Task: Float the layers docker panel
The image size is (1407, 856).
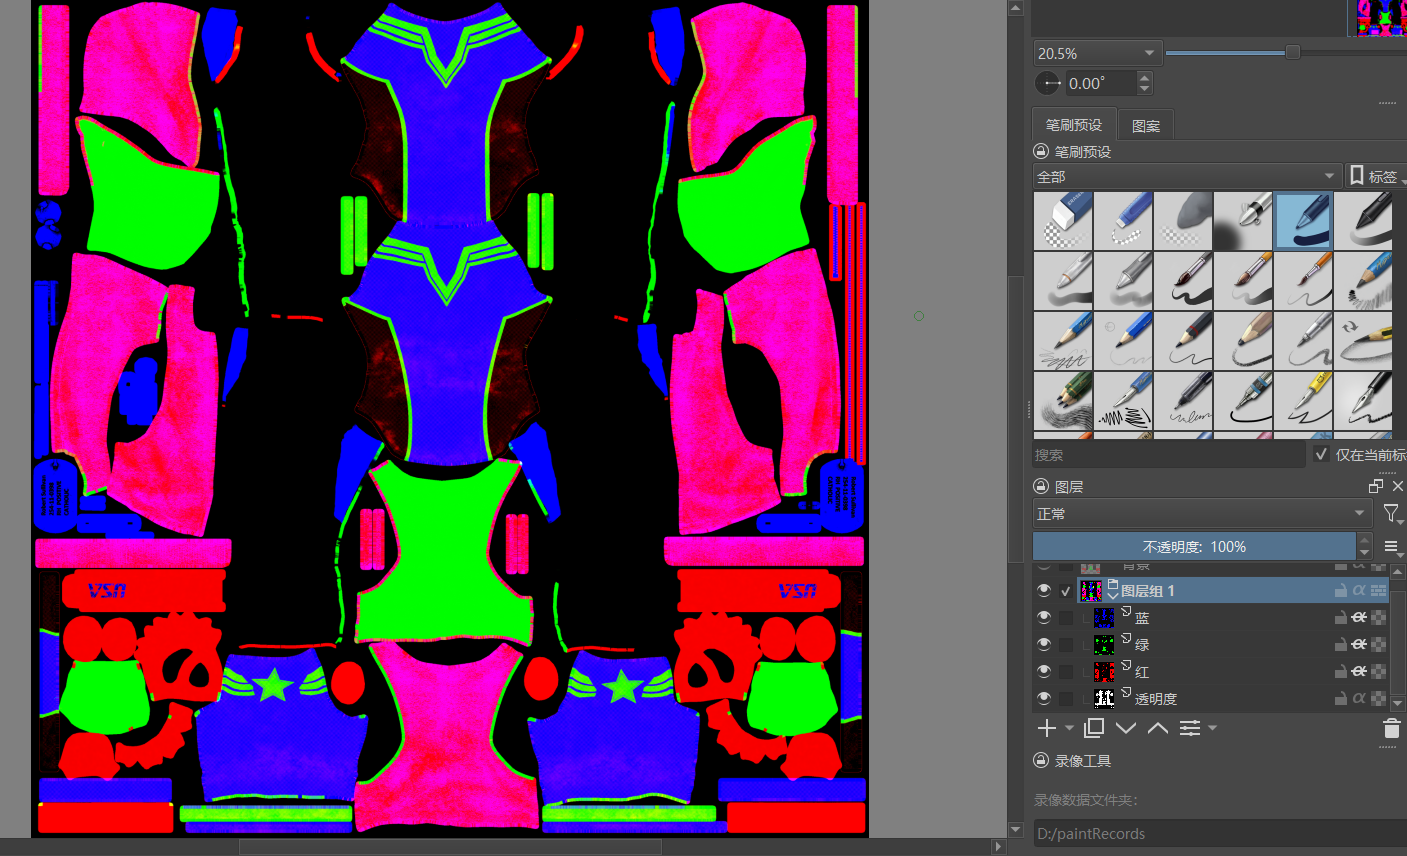Action: coord(1376,486)
